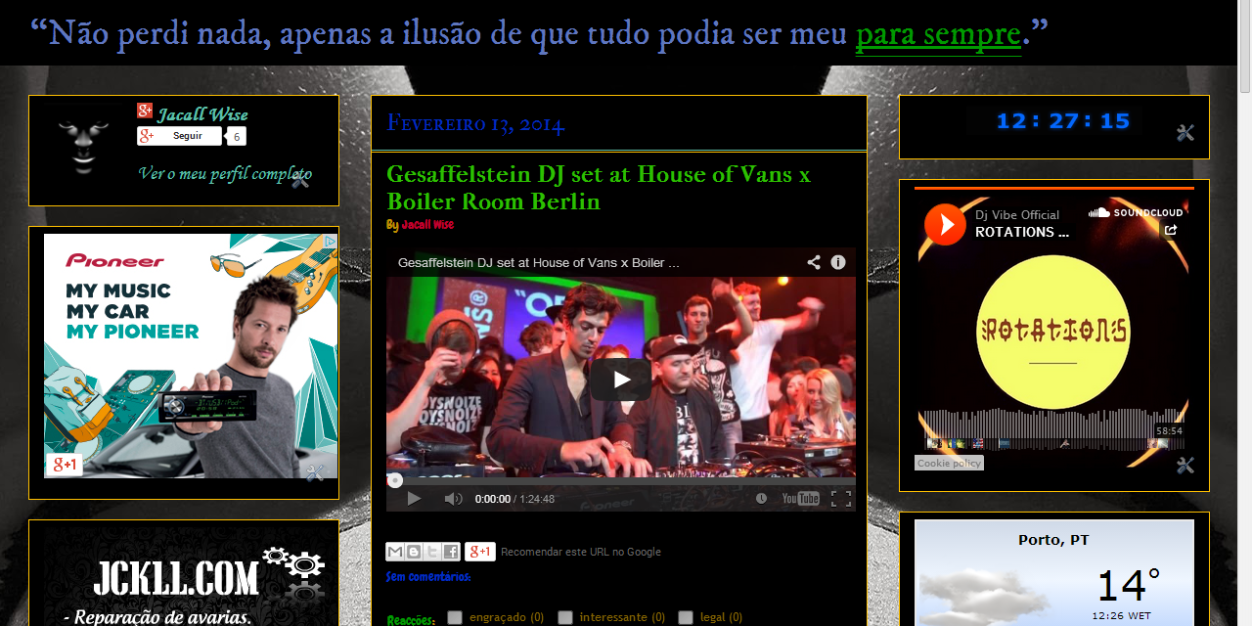
Task: Click the author link Jacall Wise under the title
Action: 428,225
